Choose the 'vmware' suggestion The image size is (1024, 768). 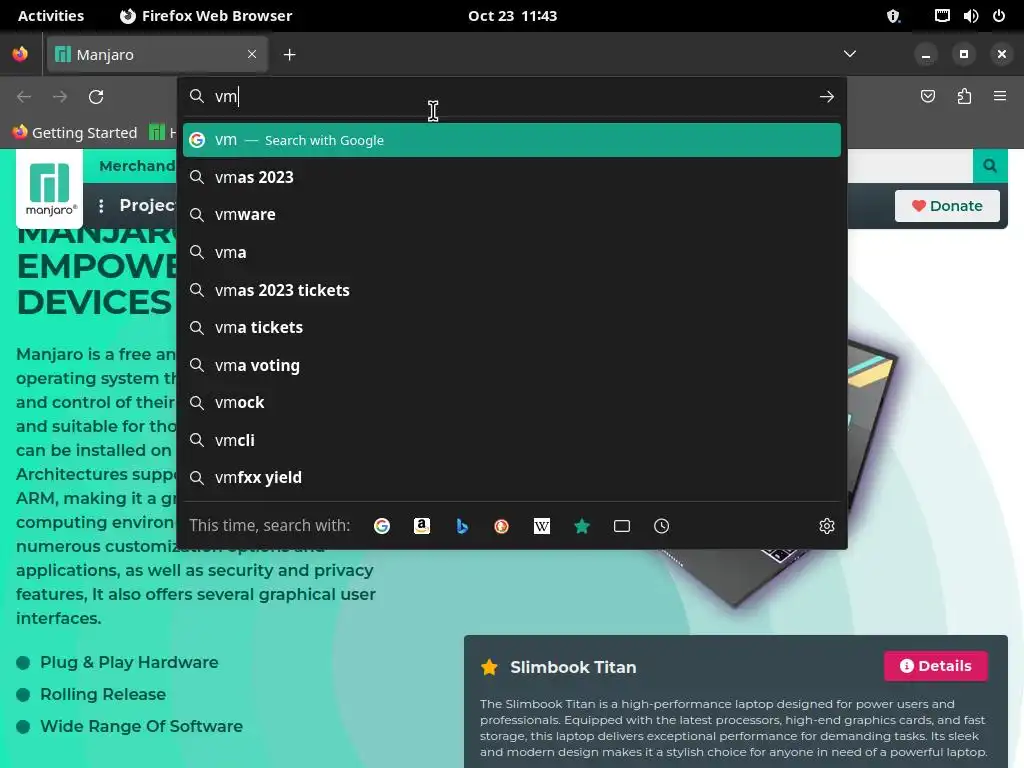(512, 215)
